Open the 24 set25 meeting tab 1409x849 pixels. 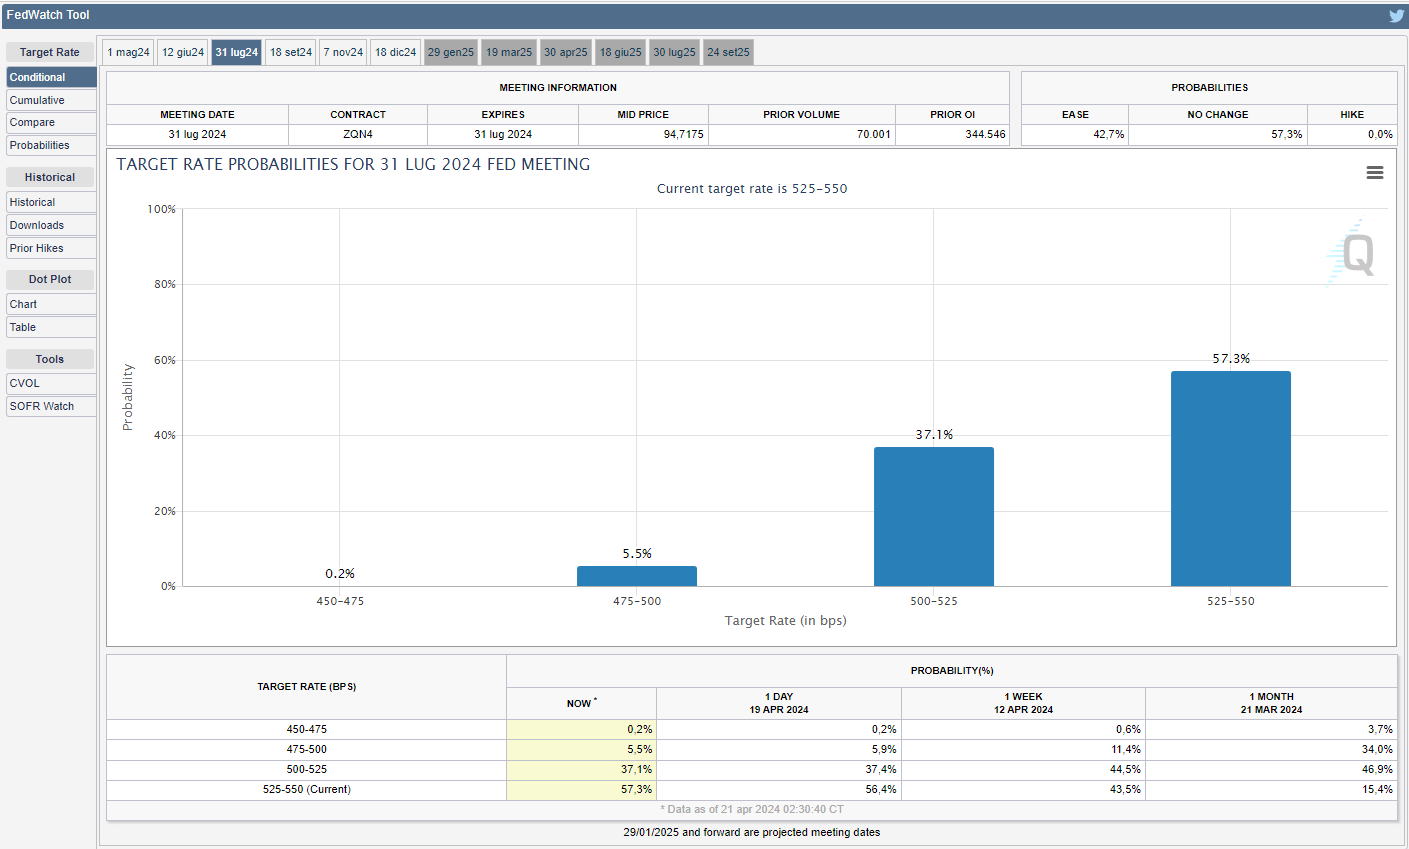[x=728, y=52]
